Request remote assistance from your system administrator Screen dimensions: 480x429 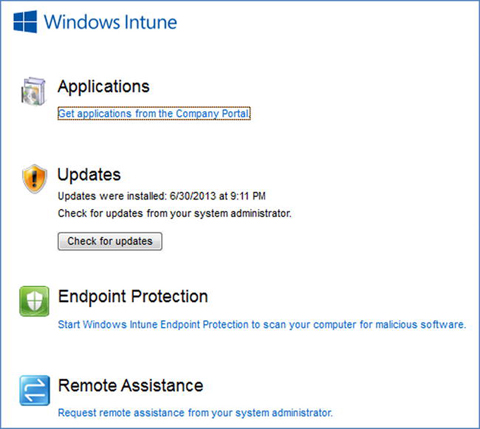click(195, 413)
